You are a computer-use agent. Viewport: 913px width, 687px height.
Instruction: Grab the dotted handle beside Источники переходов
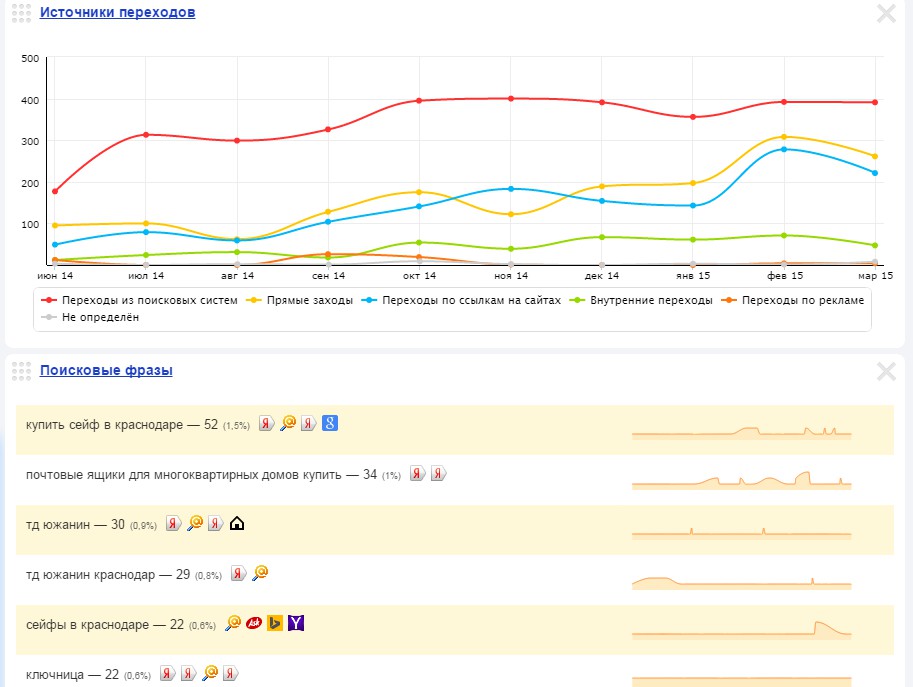22,12
